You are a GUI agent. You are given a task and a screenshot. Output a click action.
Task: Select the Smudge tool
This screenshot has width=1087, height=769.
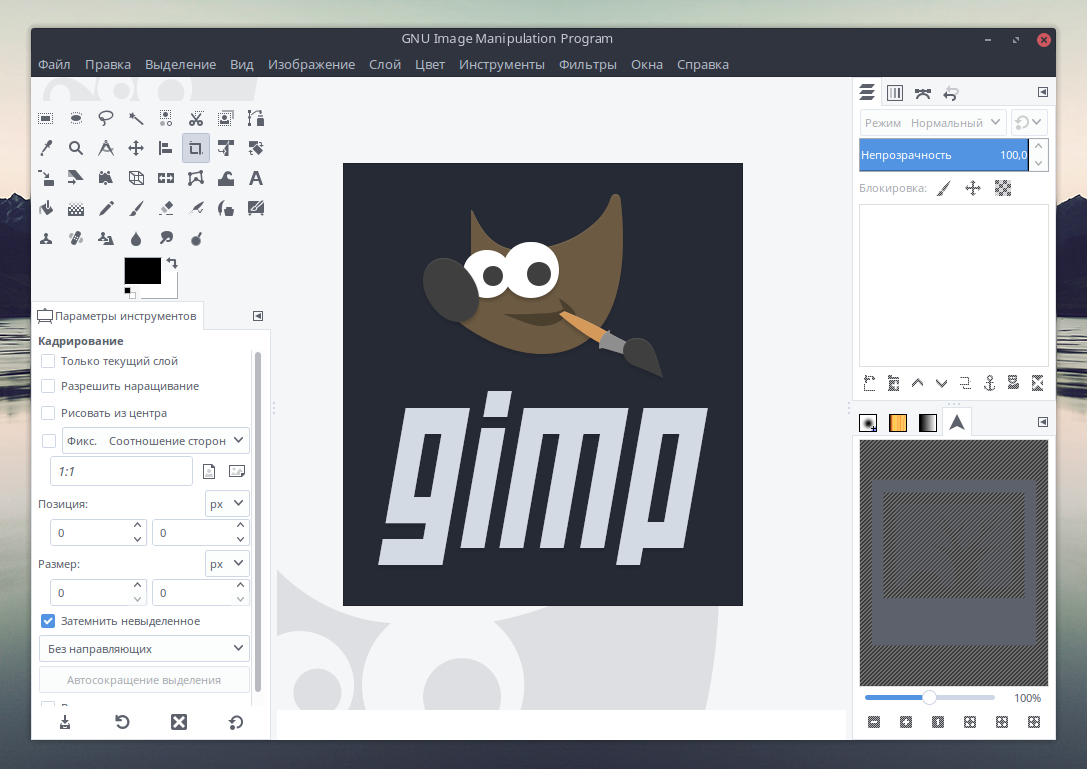[166, 239]
